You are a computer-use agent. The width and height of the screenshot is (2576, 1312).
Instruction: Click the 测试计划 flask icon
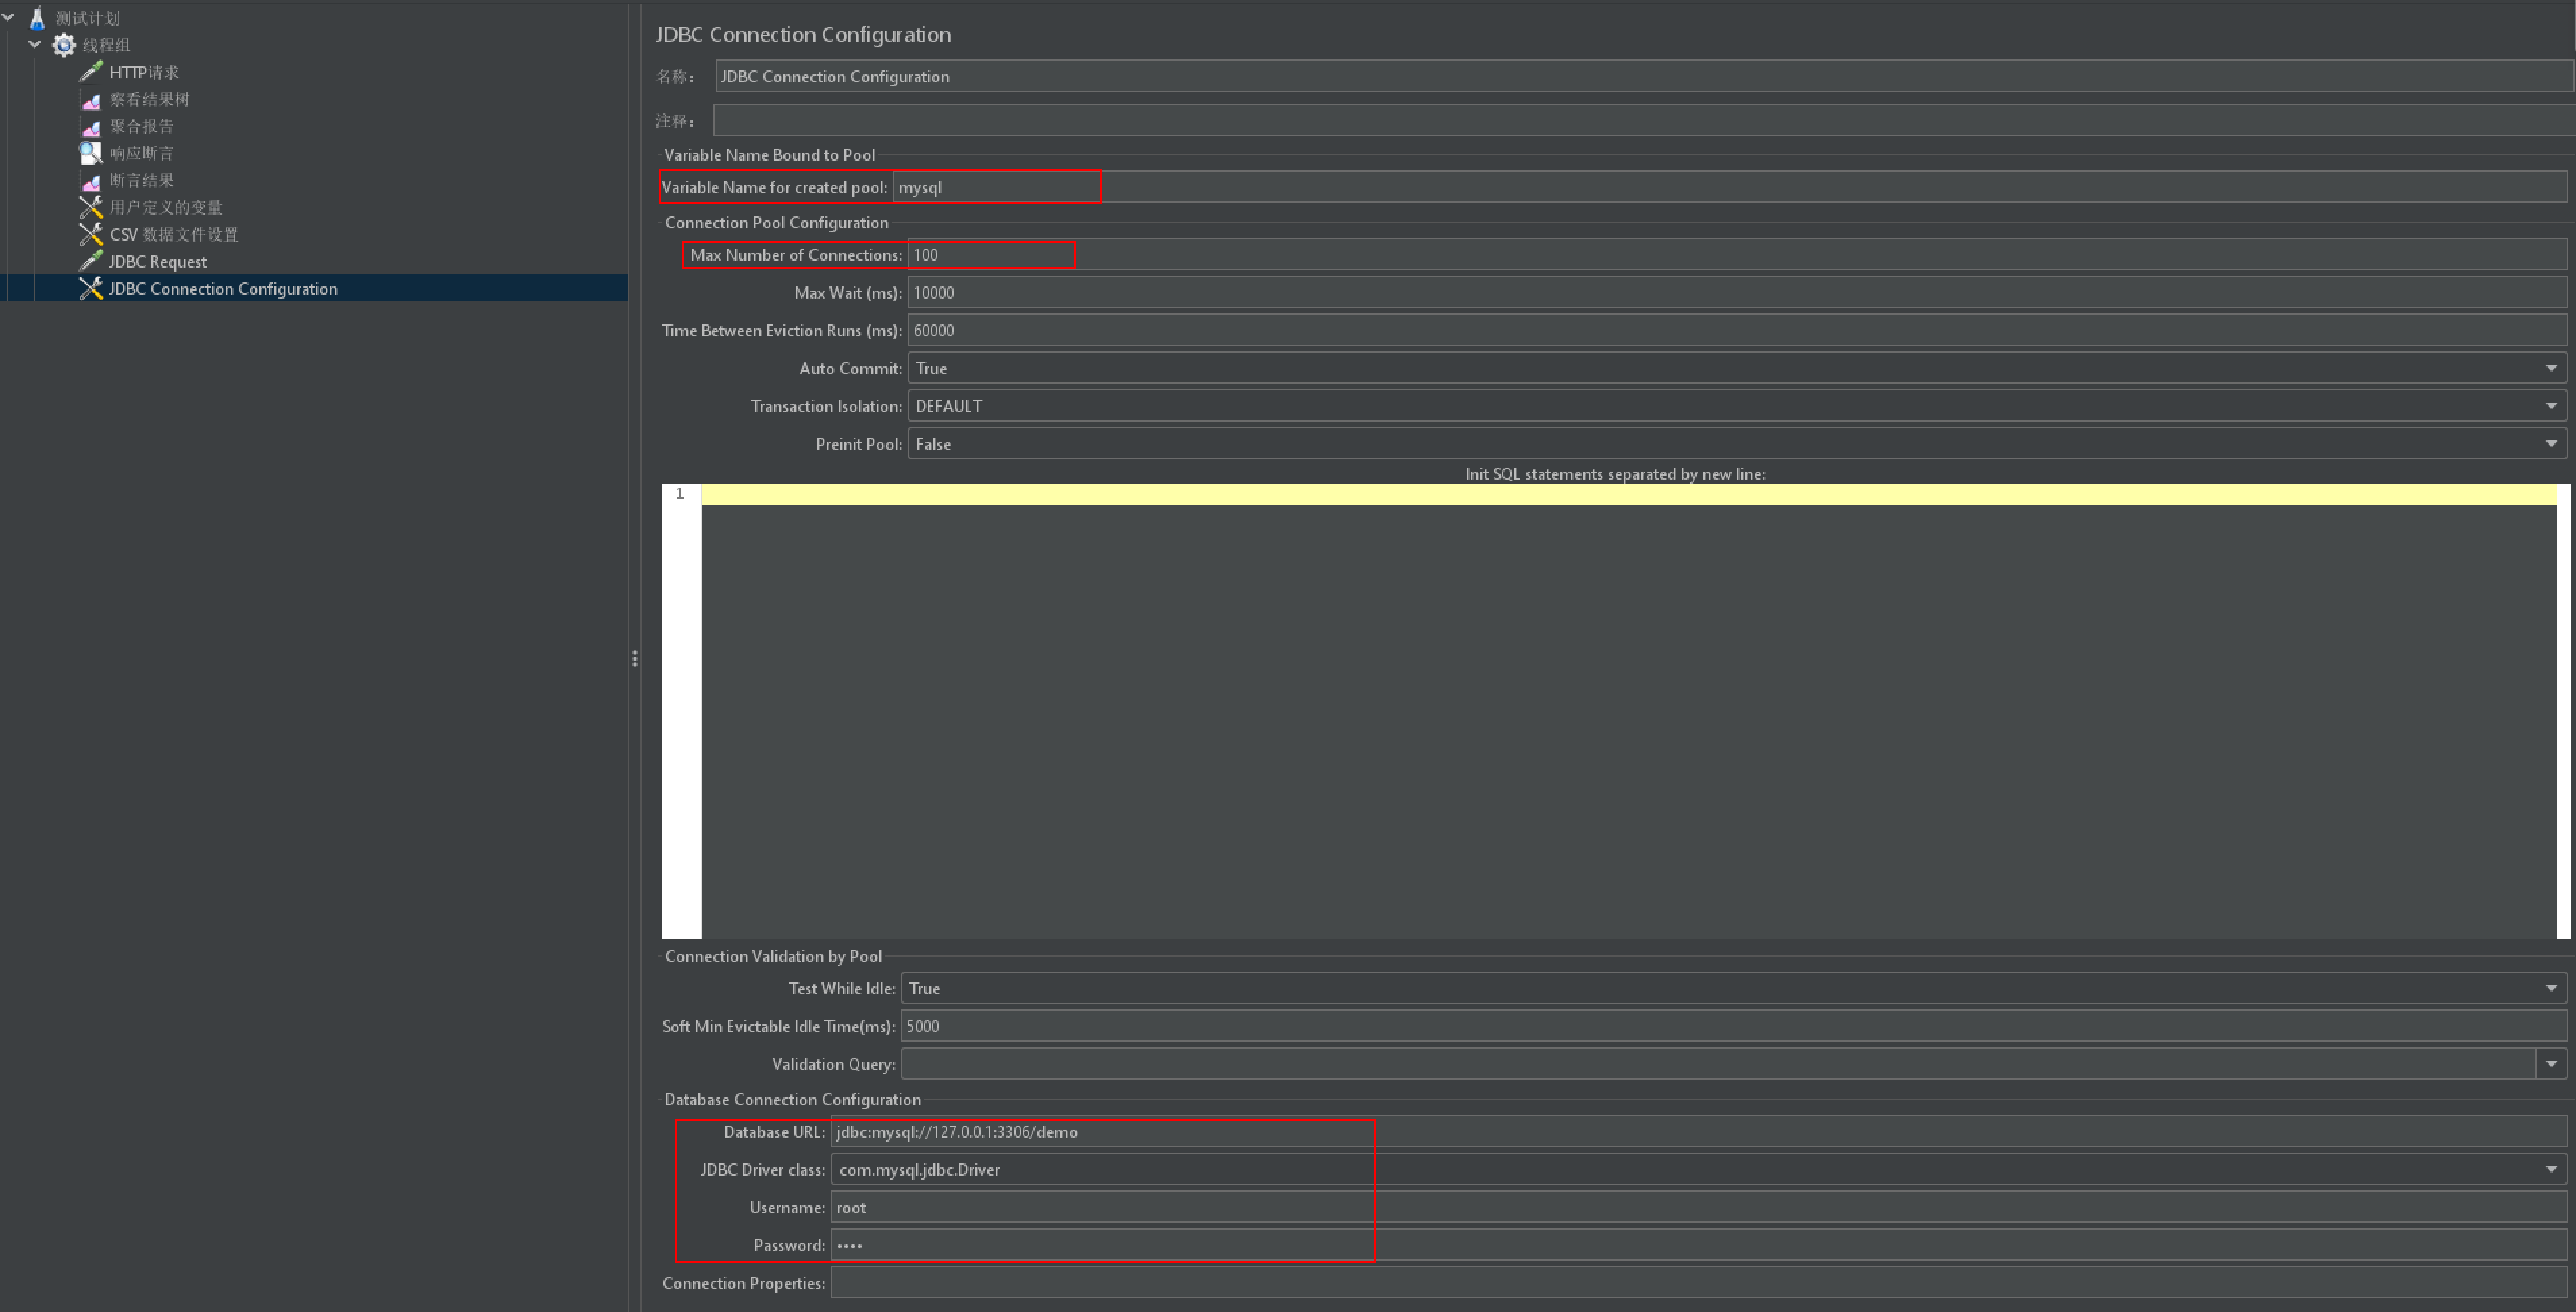point(37,18)
